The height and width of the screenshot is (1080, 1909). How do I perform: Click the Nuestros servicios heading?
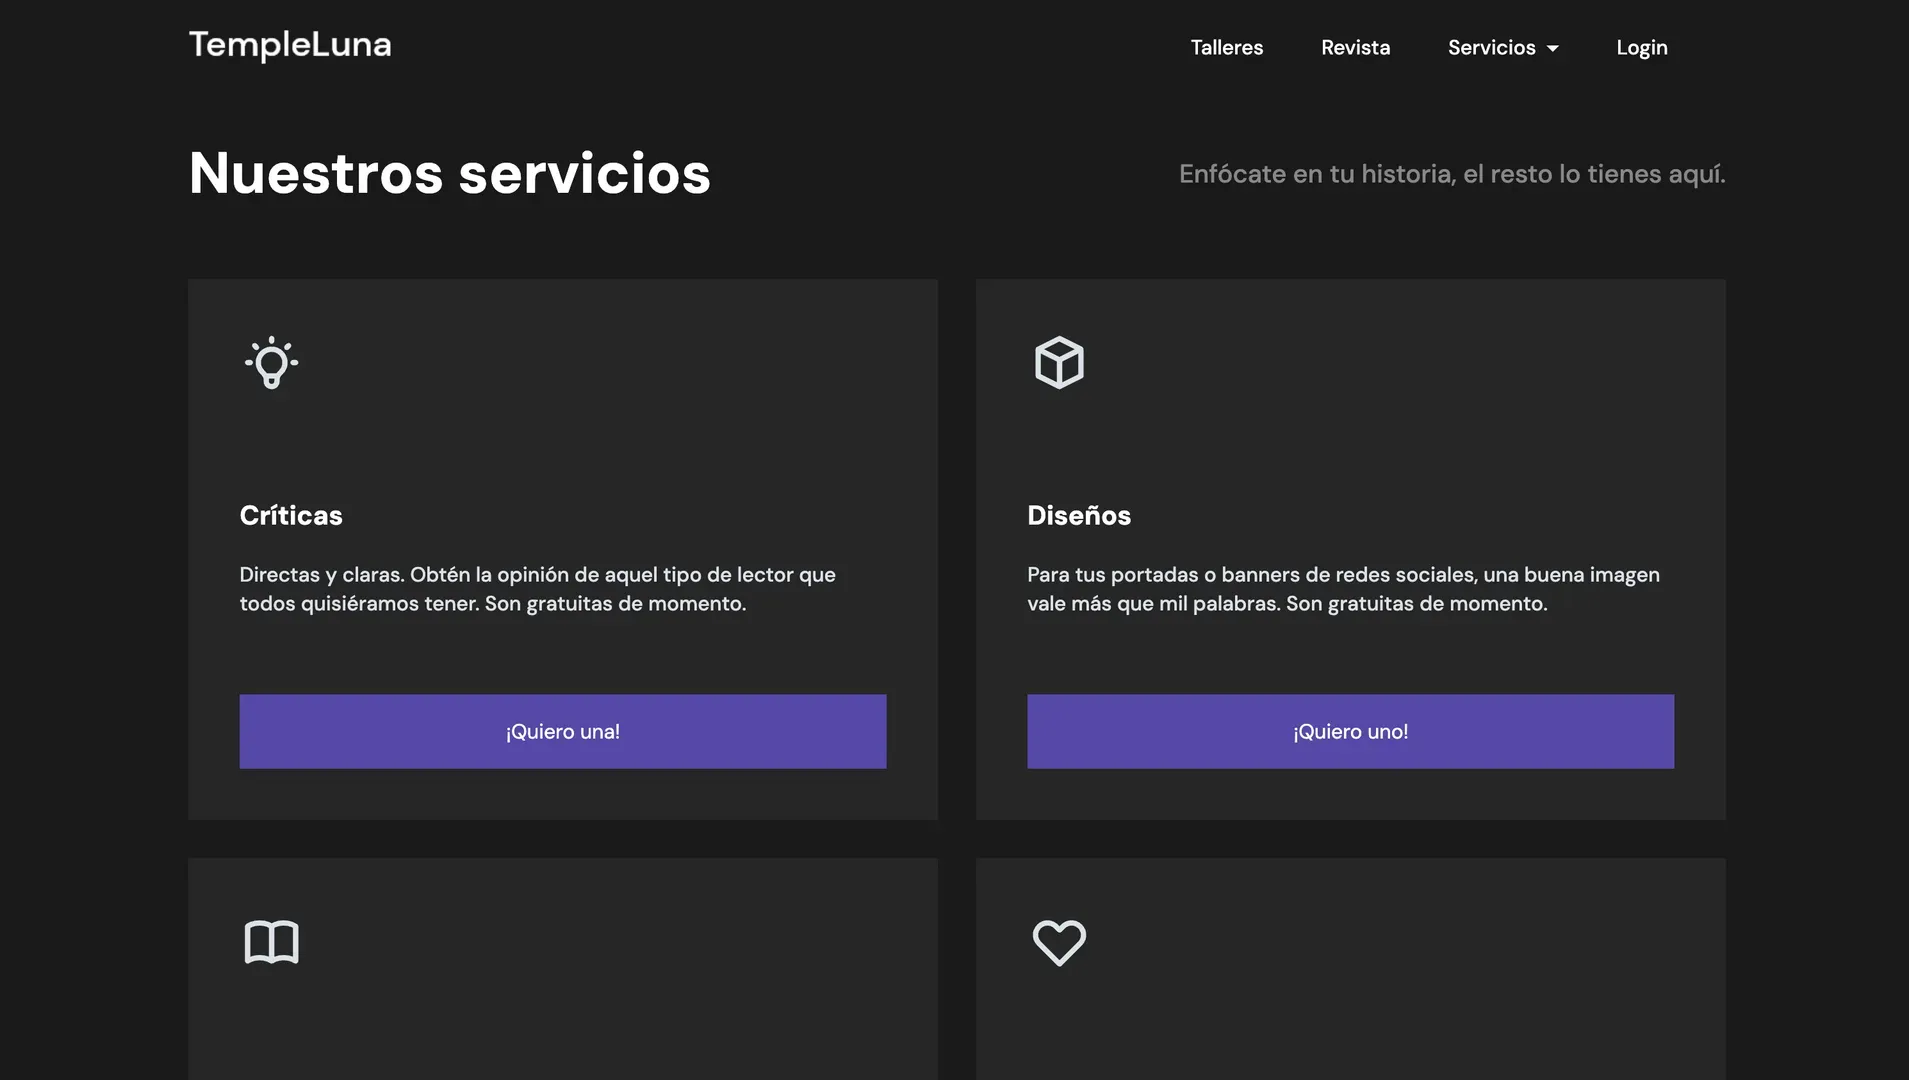(449, 173)
